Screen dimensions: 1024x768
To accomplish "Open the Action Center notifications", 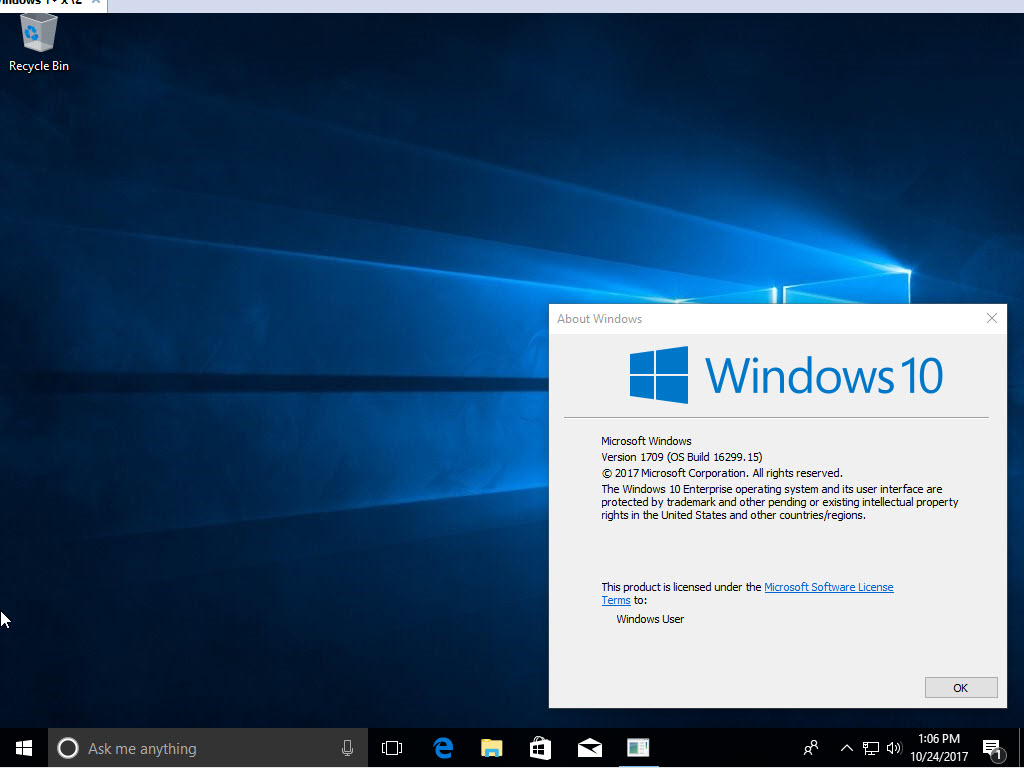I will (x=992, y=748).
